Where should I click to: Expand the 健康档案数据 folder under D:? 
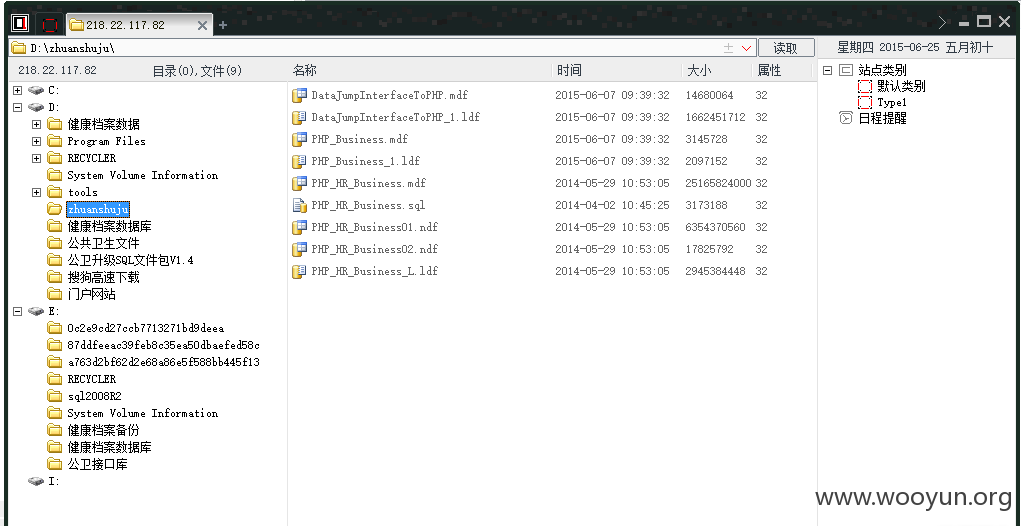click(36, 124)
